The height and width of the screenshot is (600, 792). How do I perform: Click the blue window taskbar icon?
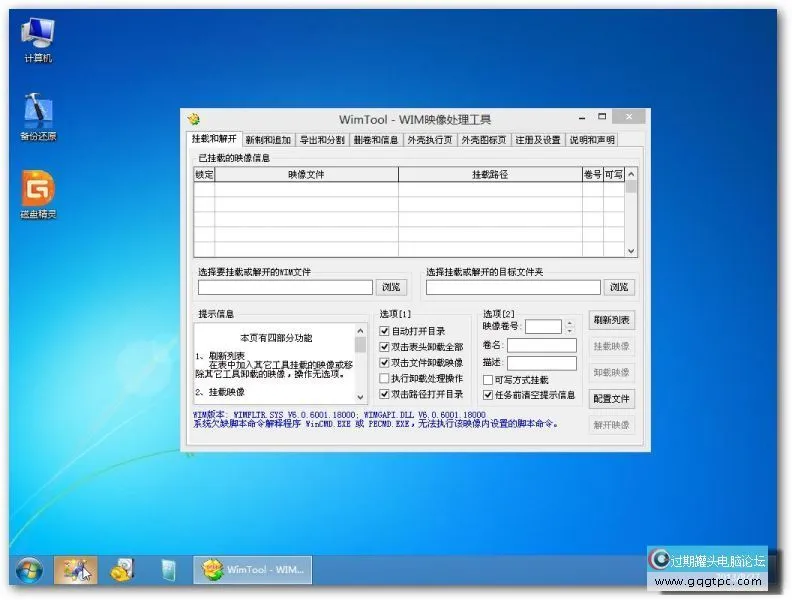[169, 570]
